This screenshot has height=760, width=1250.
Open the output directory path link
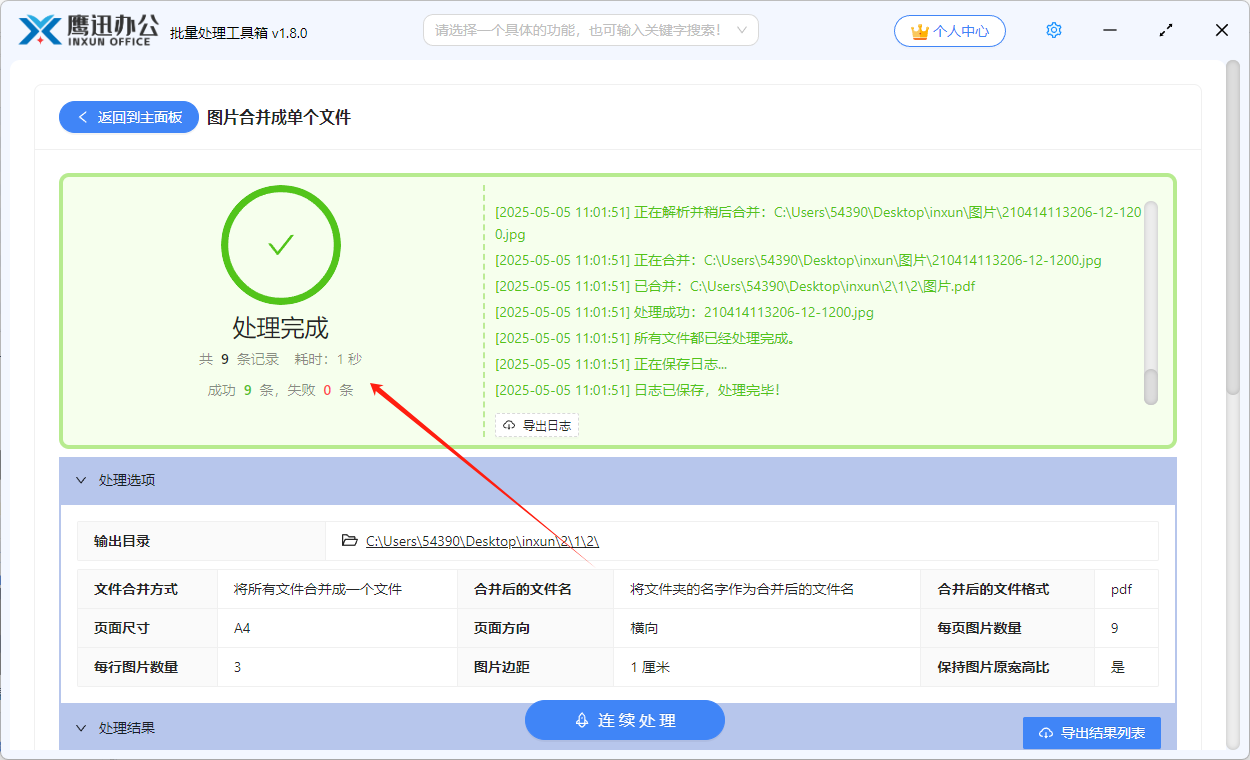pos(482,541)
